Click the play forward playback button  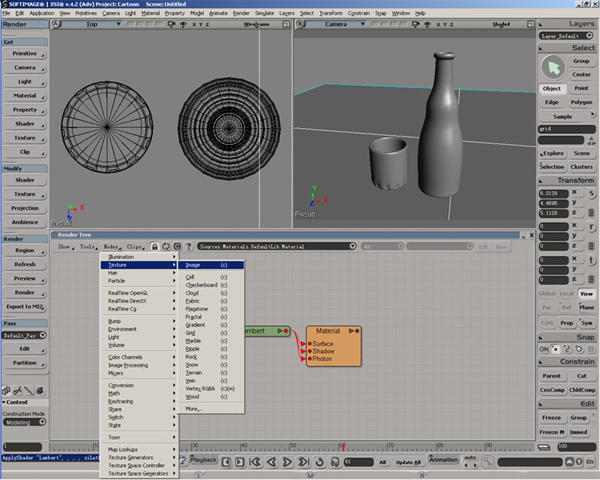tap(287, 462)
